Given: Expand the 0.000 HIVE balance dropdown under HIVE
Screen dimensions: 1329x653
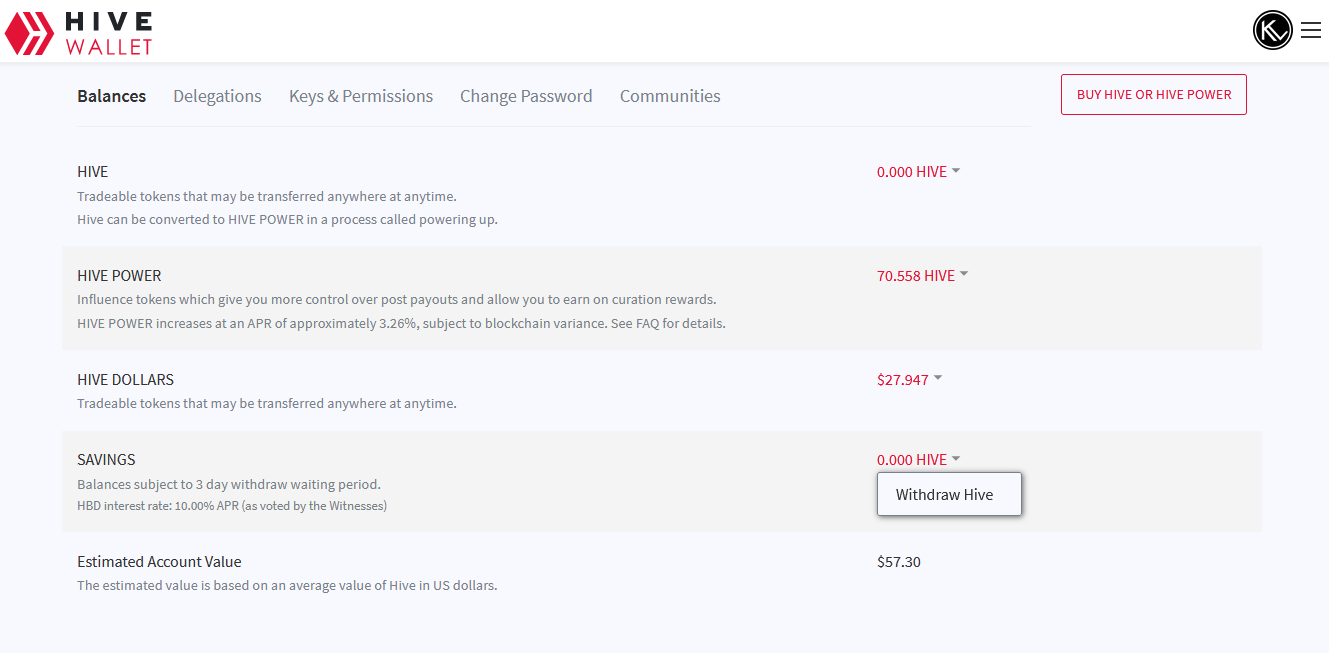Looking at the screenshot, I should pyautogui.click(x=918, y=172).
